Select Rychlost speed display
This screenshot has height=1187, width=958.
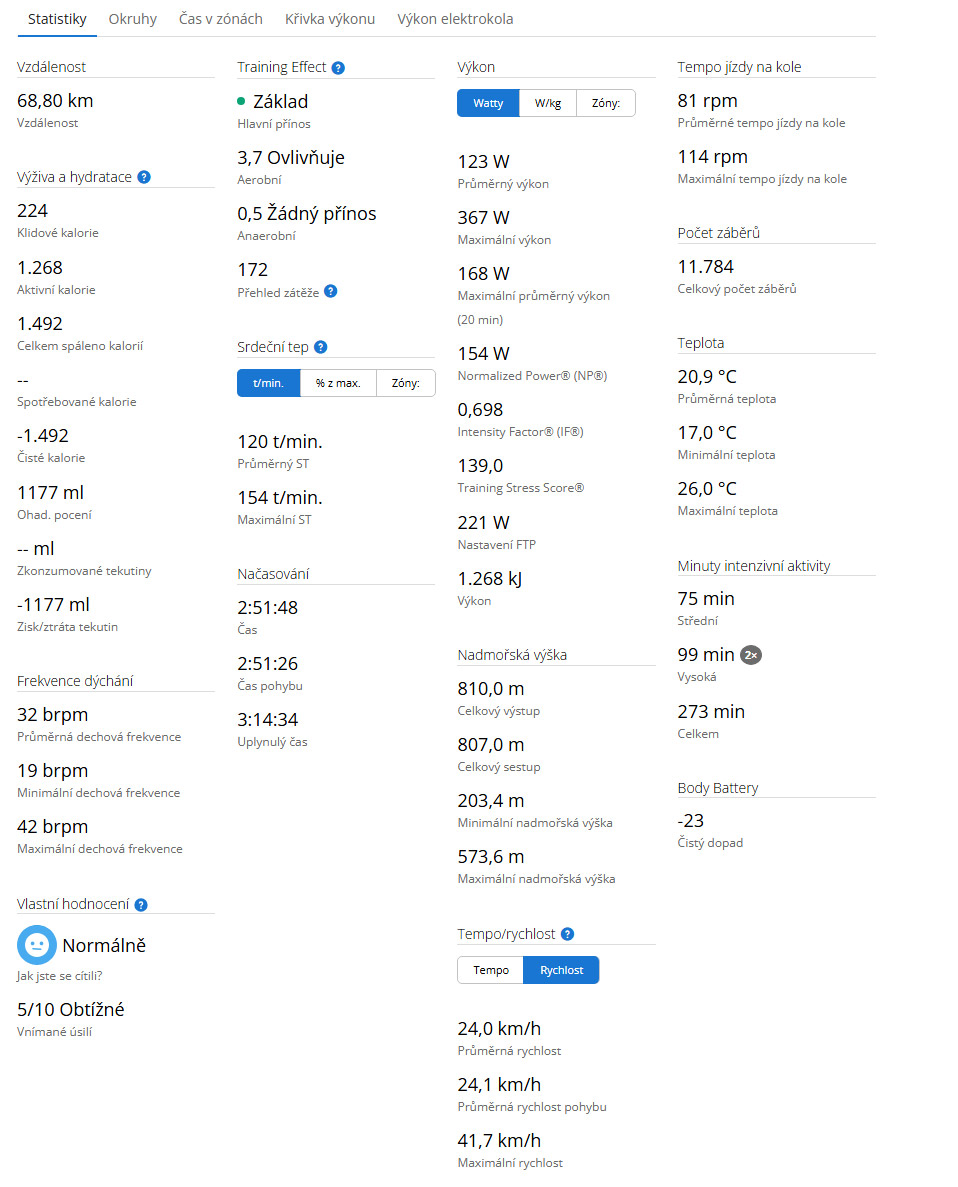561,970
